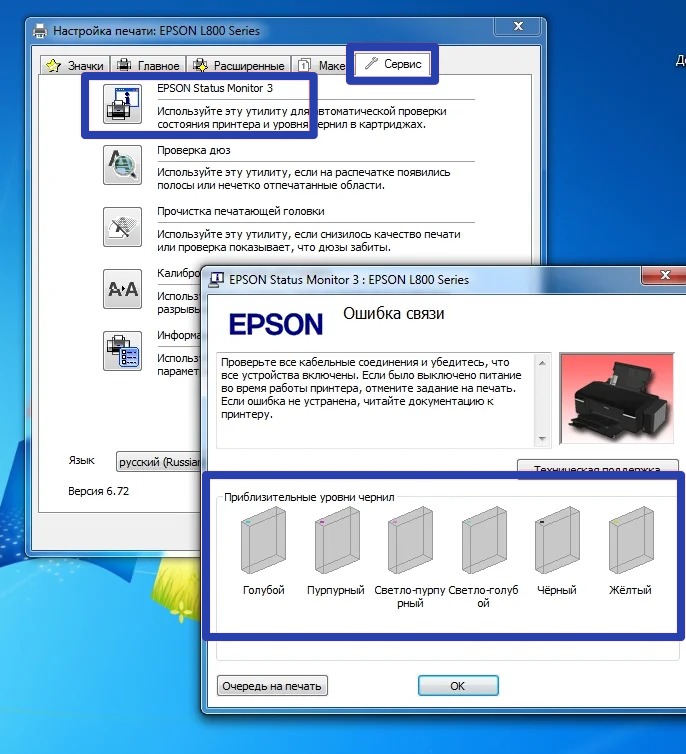Click the Очередь на печать button
The width and height of the screenshot is (686, 754).
[x=272, y=686]
